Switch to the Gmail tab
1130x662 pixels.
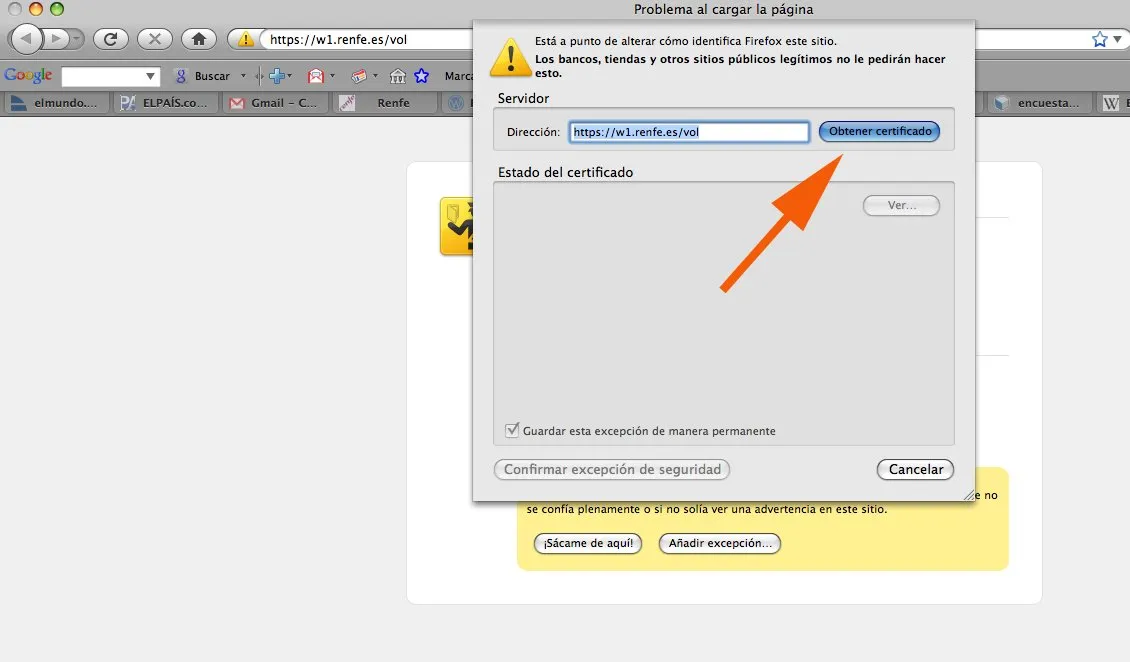pos(275,103)
